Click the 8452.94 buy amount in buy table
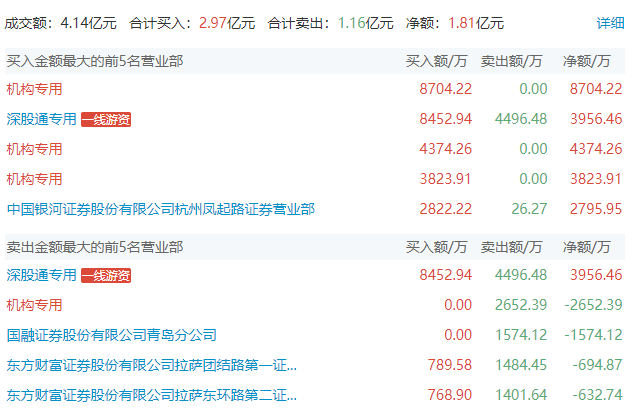Viewport: 635px width, 408px height. 445,119
